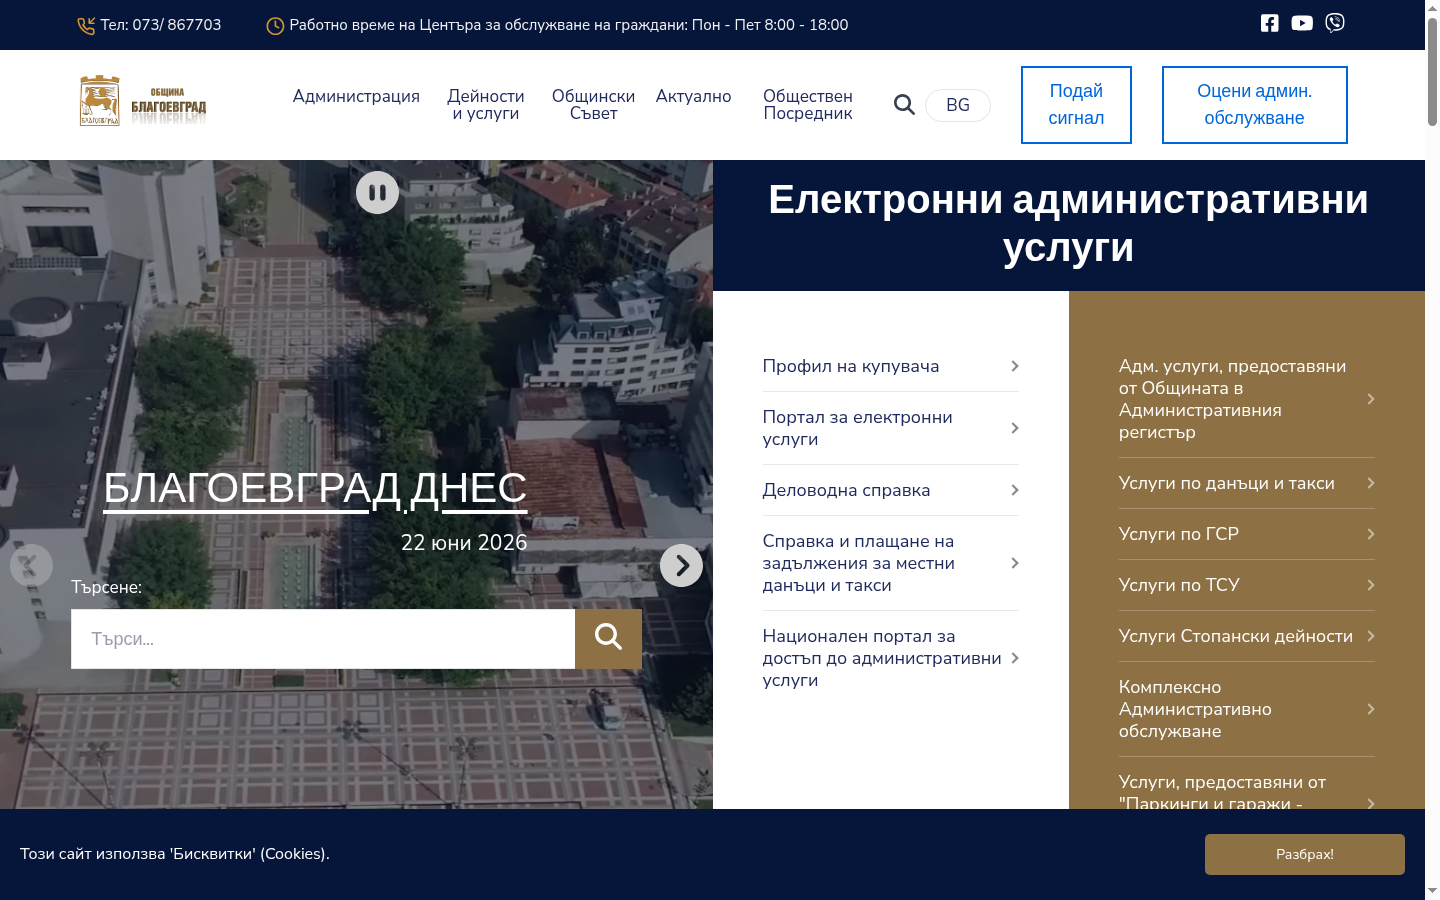Pause the slideshow video
This screenshot has width=1440, height=900.
click(377, 193)
